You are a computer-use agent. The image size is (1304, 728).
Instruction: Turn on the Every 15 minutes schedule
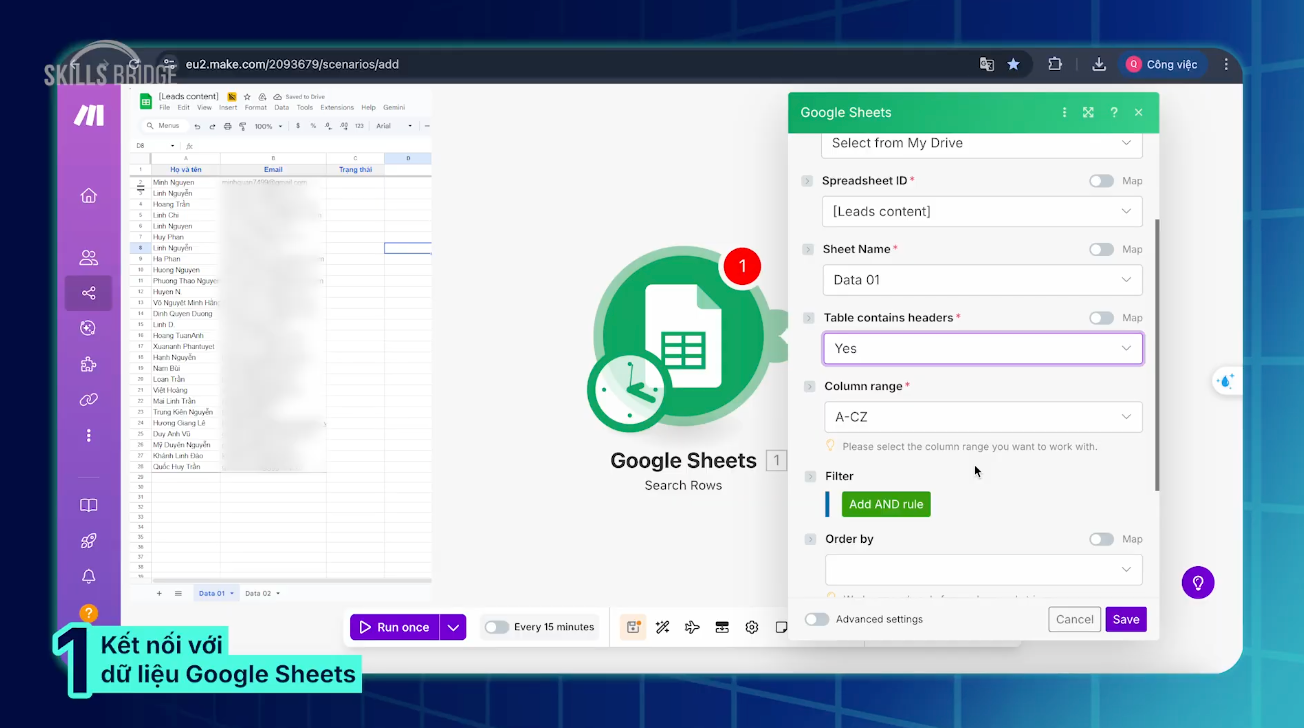coord(497,627)
